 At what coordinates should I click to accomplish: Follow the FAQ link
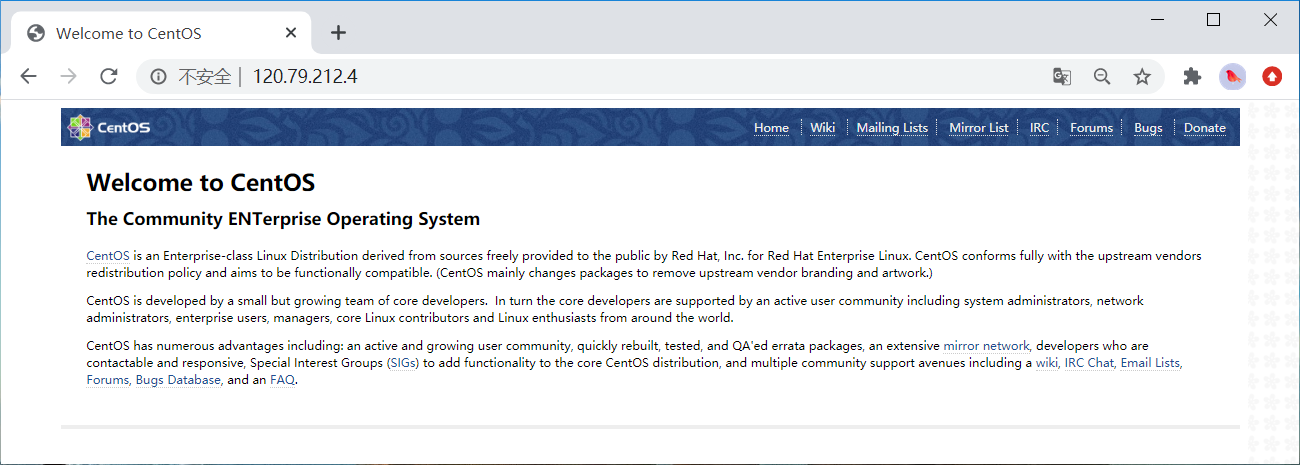(282, 380)
